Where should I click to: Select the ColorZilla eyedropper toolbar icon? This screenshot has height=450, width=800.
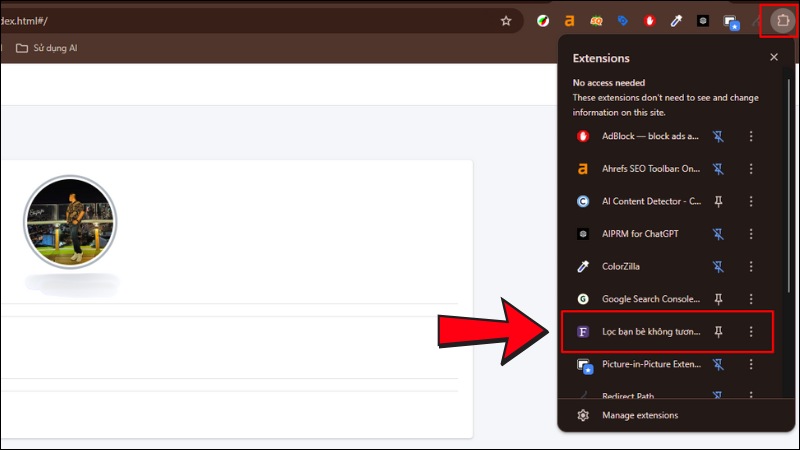[x=677, y=20]
